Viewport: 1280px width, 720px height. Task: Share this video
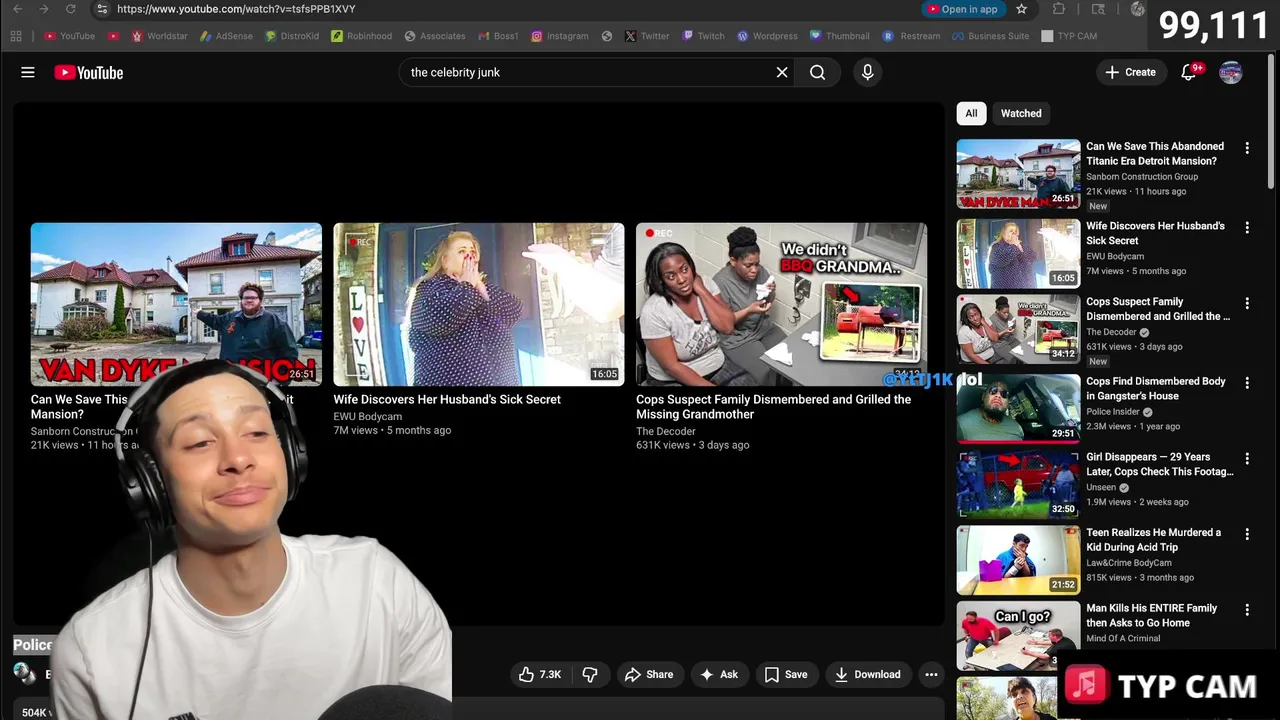tap(649, 675)
